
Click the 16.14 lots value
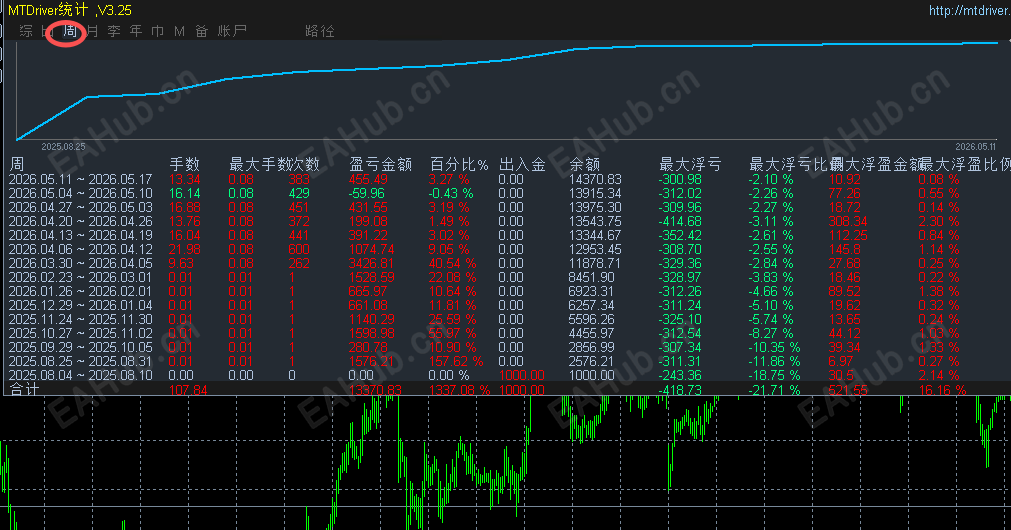tap(184, 193)
